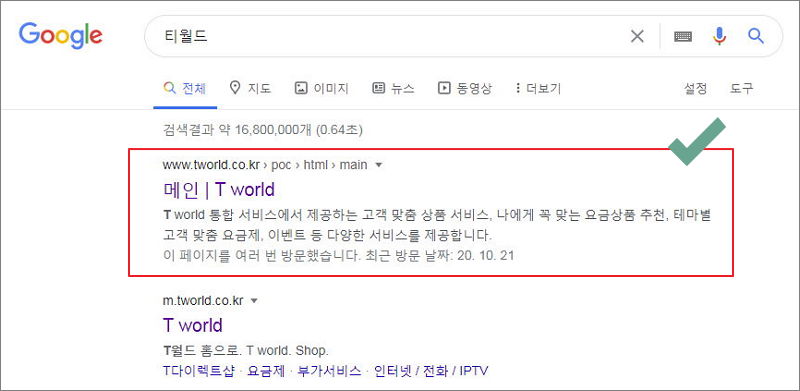Click the T world 통합 서비스 snippet text
The height and width of the screenshot is (391, 800).
click(437, 226)
